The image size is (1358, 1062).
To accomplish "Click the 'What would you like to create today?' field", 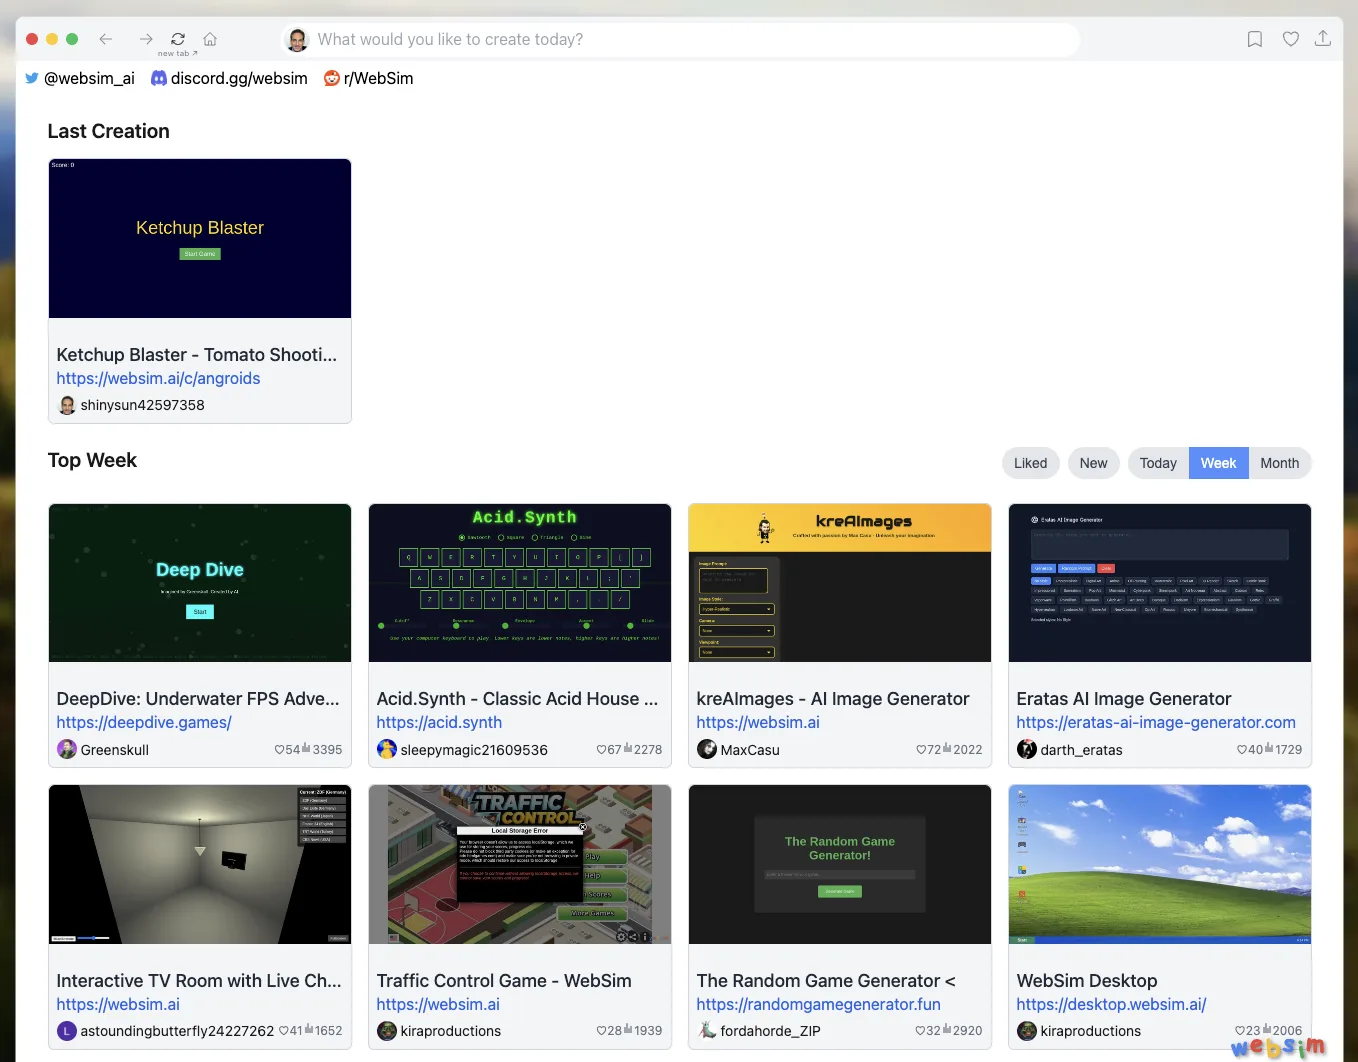I will [x=680, y=39].
